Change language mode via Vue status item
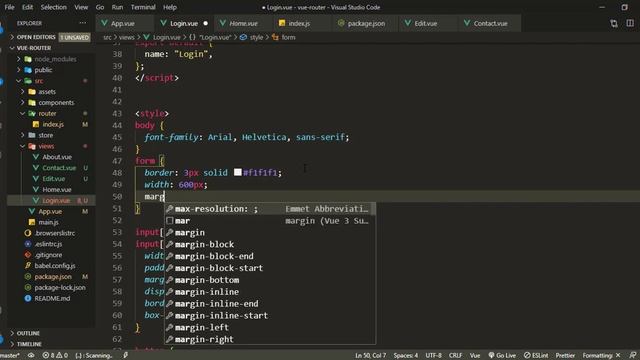This screenshot has width=640, height=360. 475,356
